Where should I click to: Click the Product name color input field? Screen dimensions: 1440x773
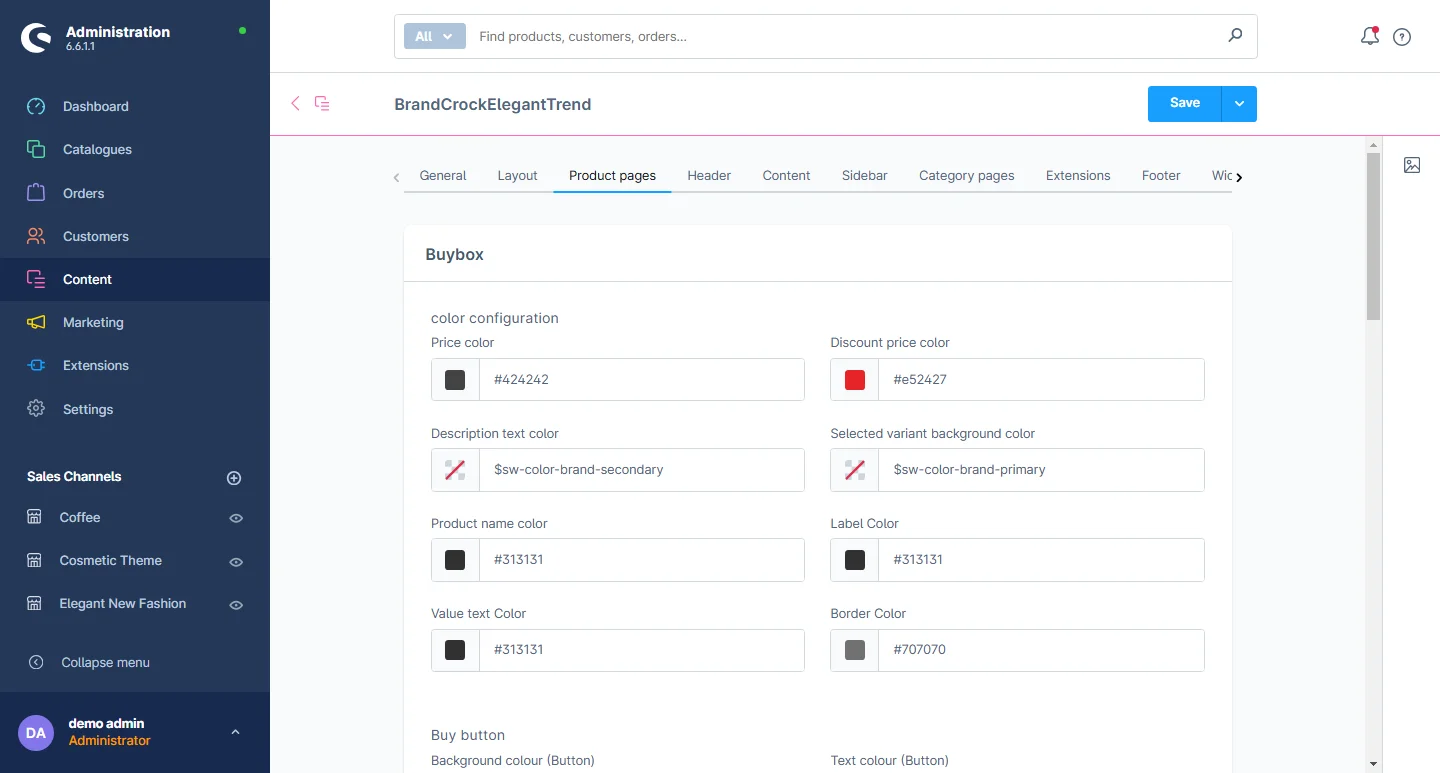click(641, 560)
